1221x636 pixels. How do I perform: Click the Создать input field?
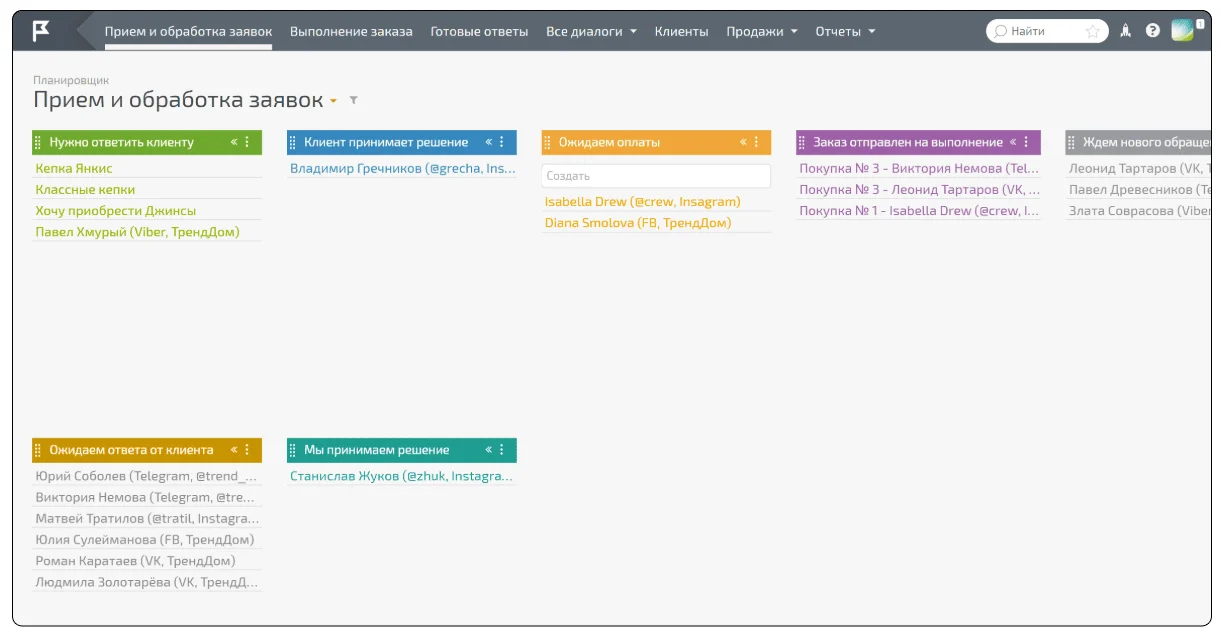656,176
